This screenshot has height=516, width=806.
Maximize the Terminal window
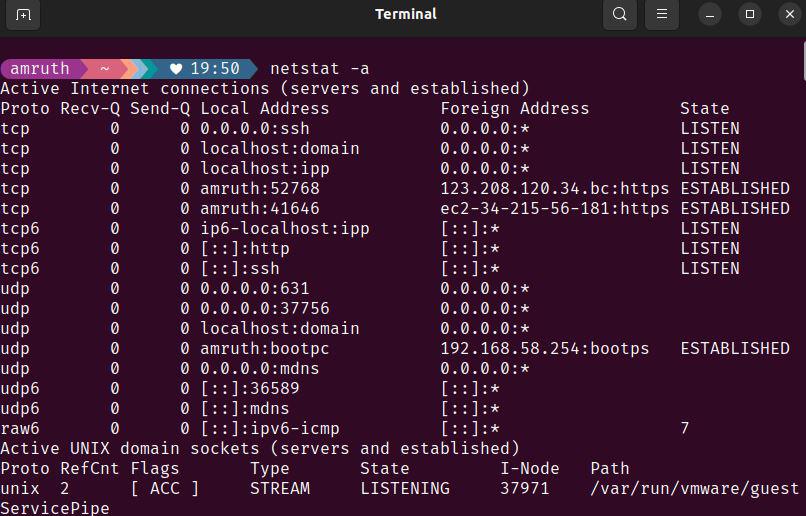(x=750, y=15)
